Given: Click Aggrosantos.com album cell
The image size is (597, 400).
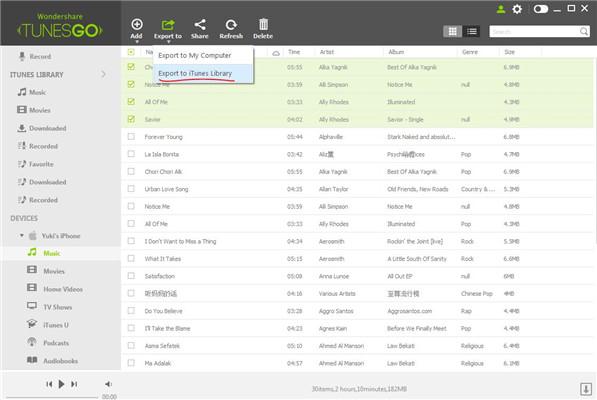Looking at the screenshot, I should click(410, 311).
